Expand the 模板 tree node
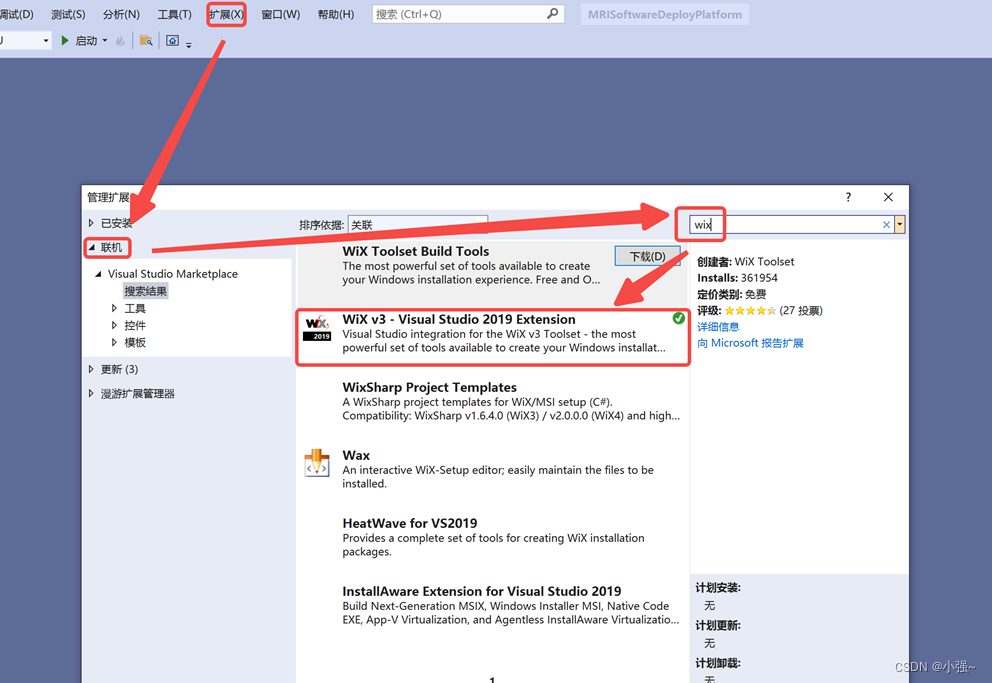Screen dimensions: 992x683 coord(115,342)
